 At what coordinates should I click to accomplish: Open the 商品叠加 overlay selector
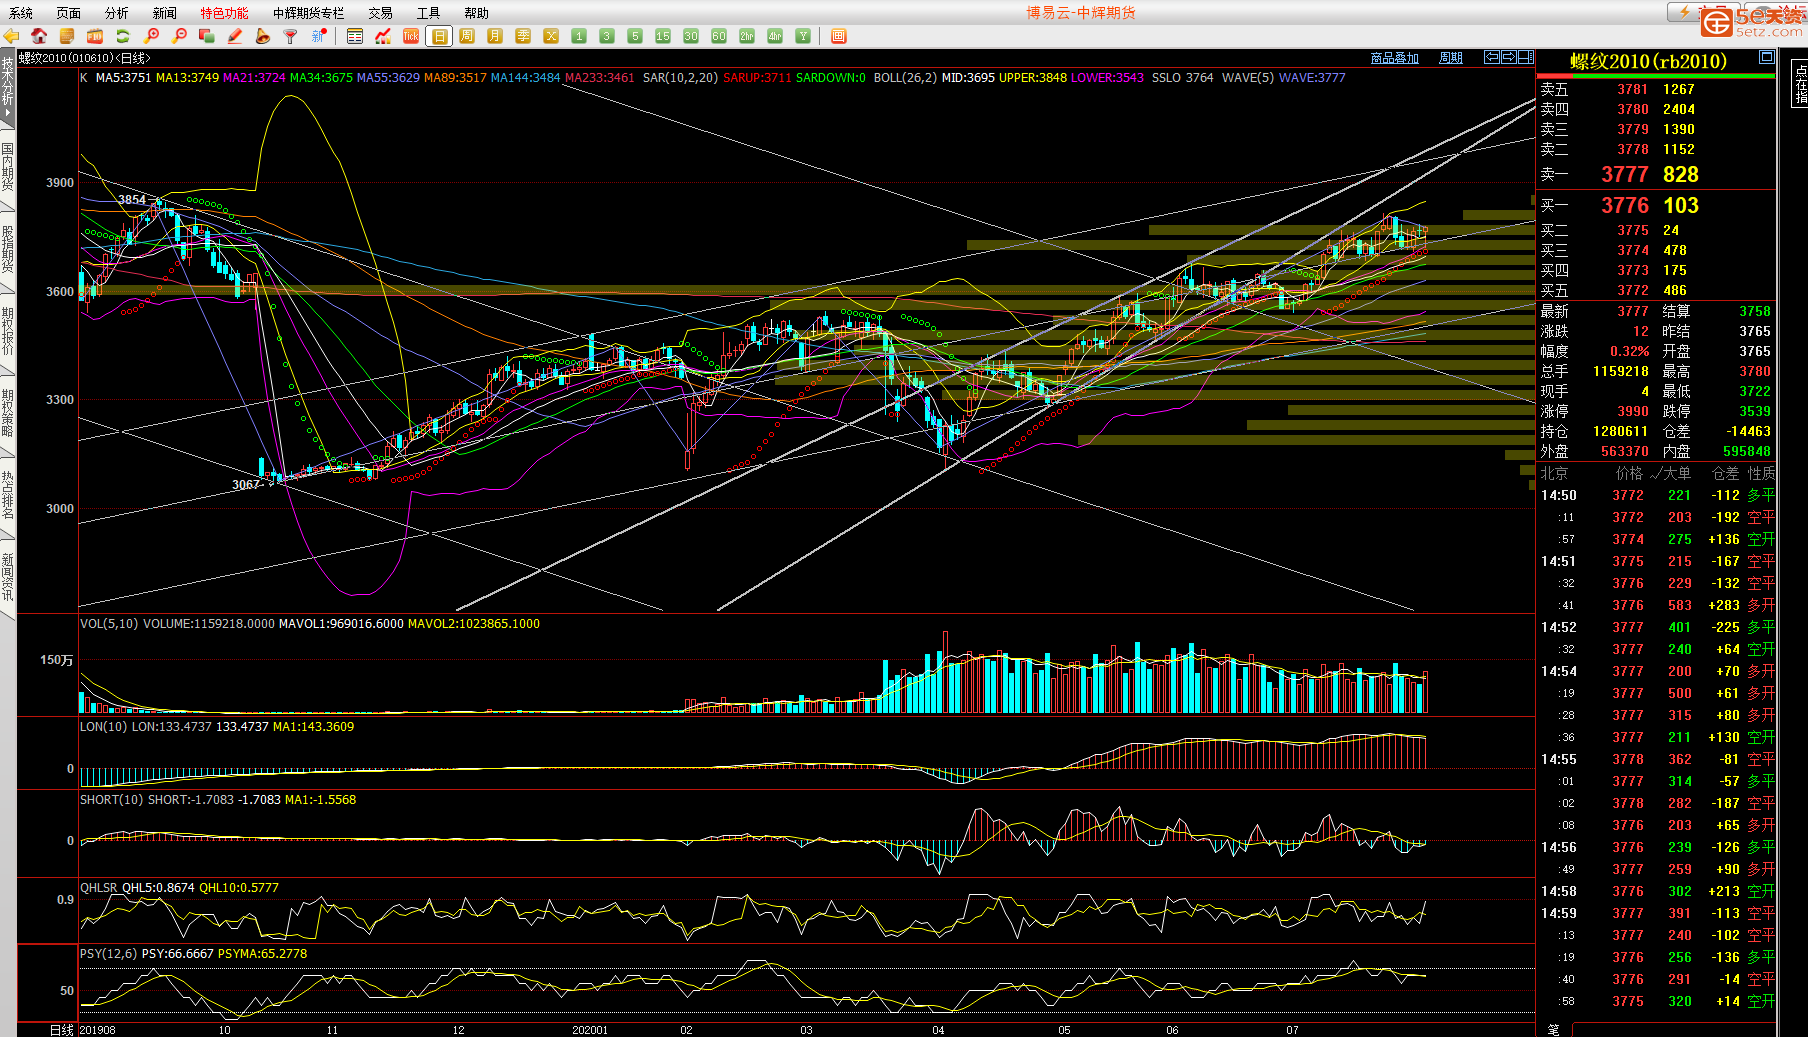(1394, 58)
